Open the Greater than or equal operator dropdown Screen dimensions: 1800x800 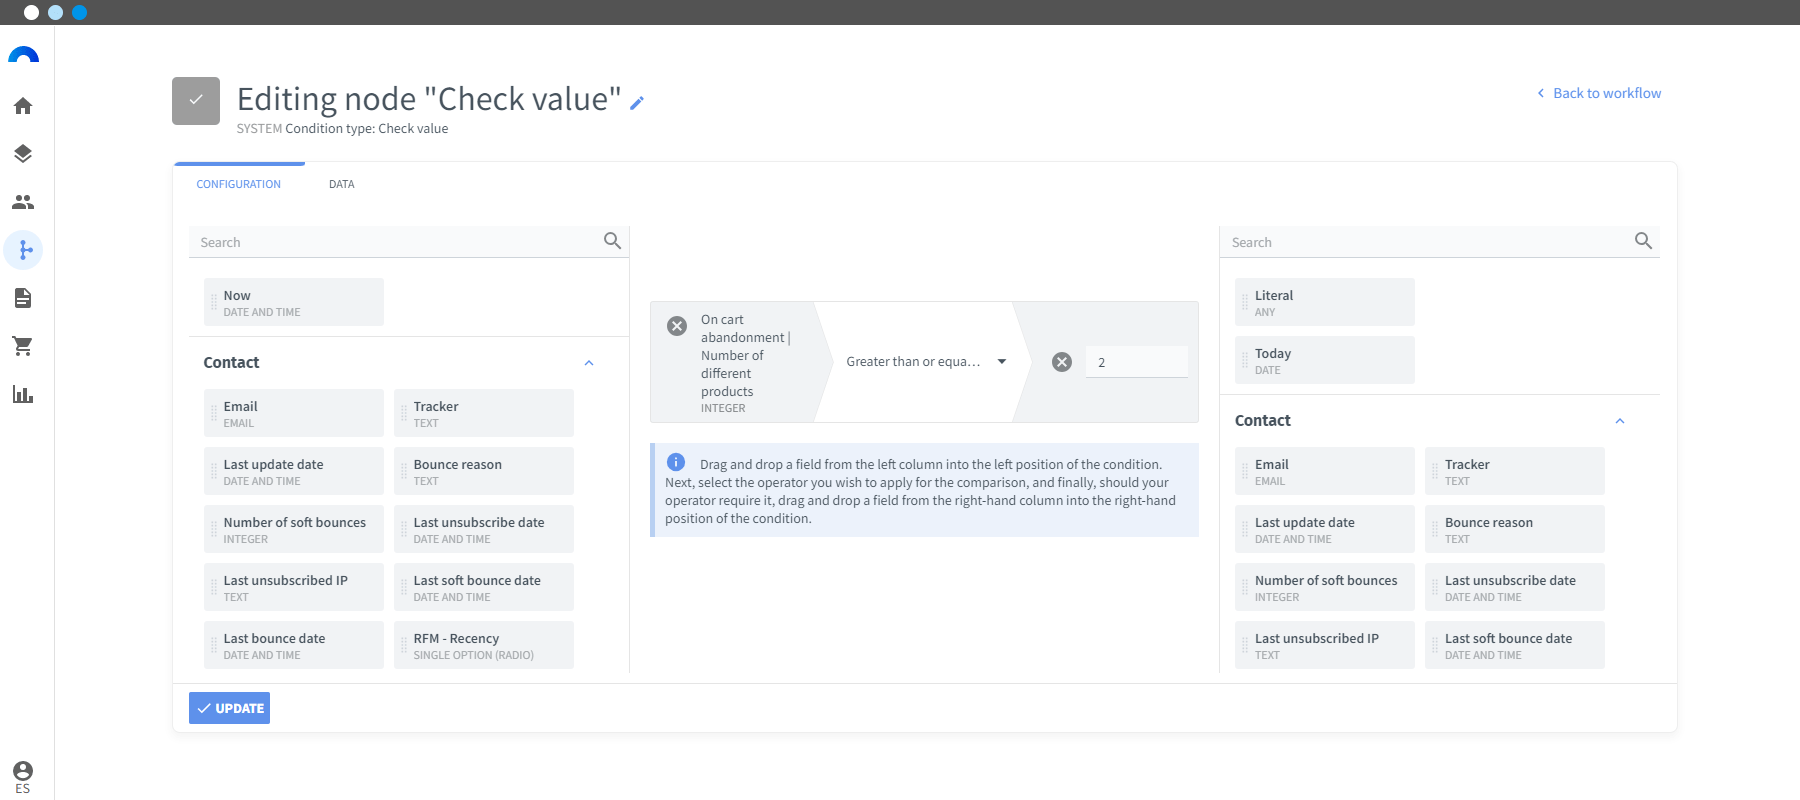[925, 362]
